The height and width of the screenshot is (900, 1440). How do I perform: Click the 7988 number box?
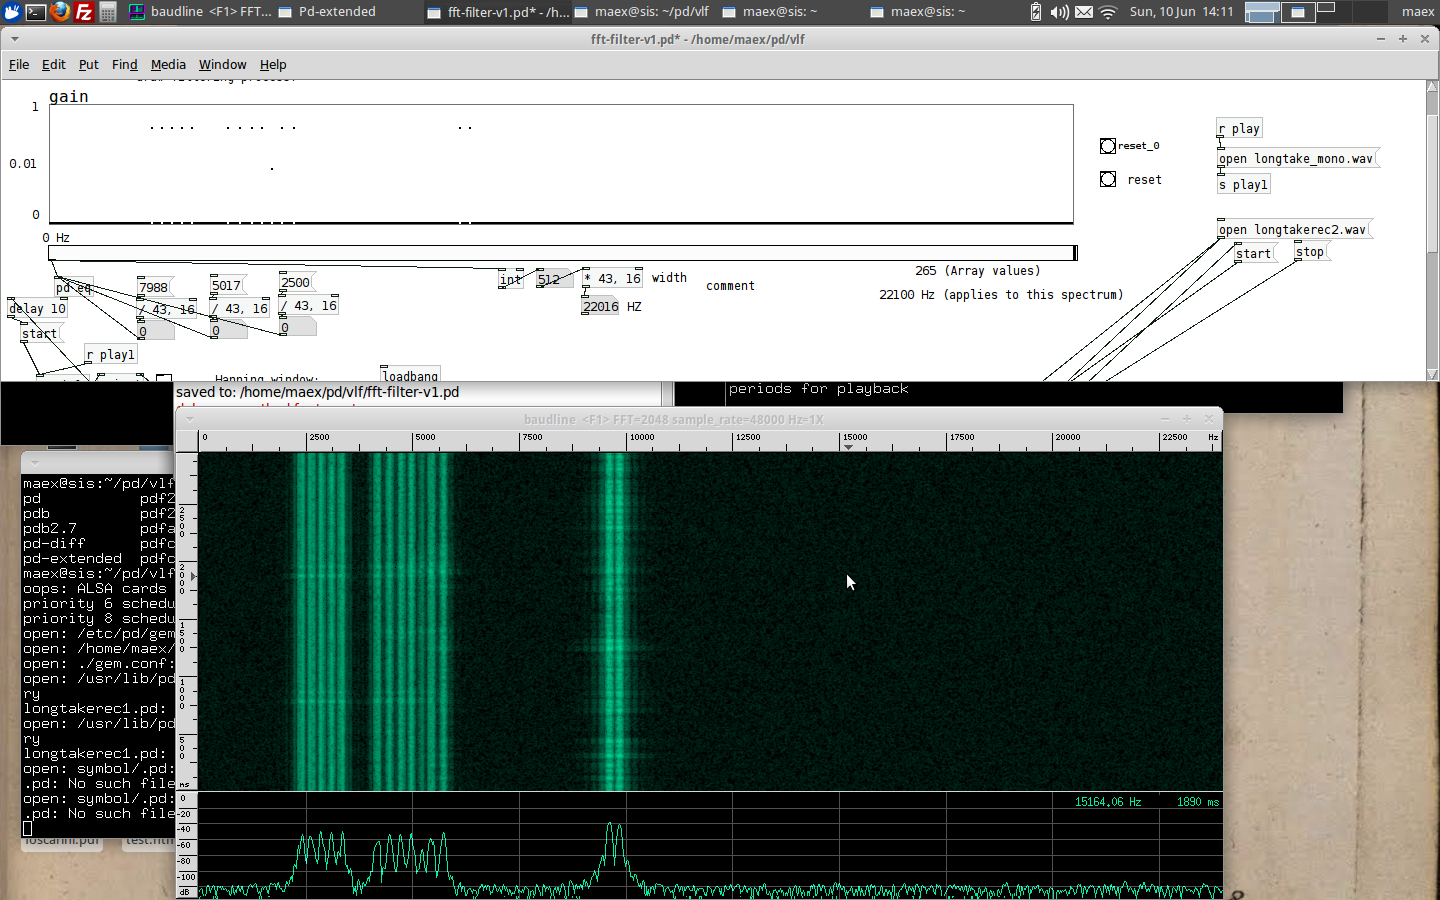pyautogui.click(x=154, y=288)
